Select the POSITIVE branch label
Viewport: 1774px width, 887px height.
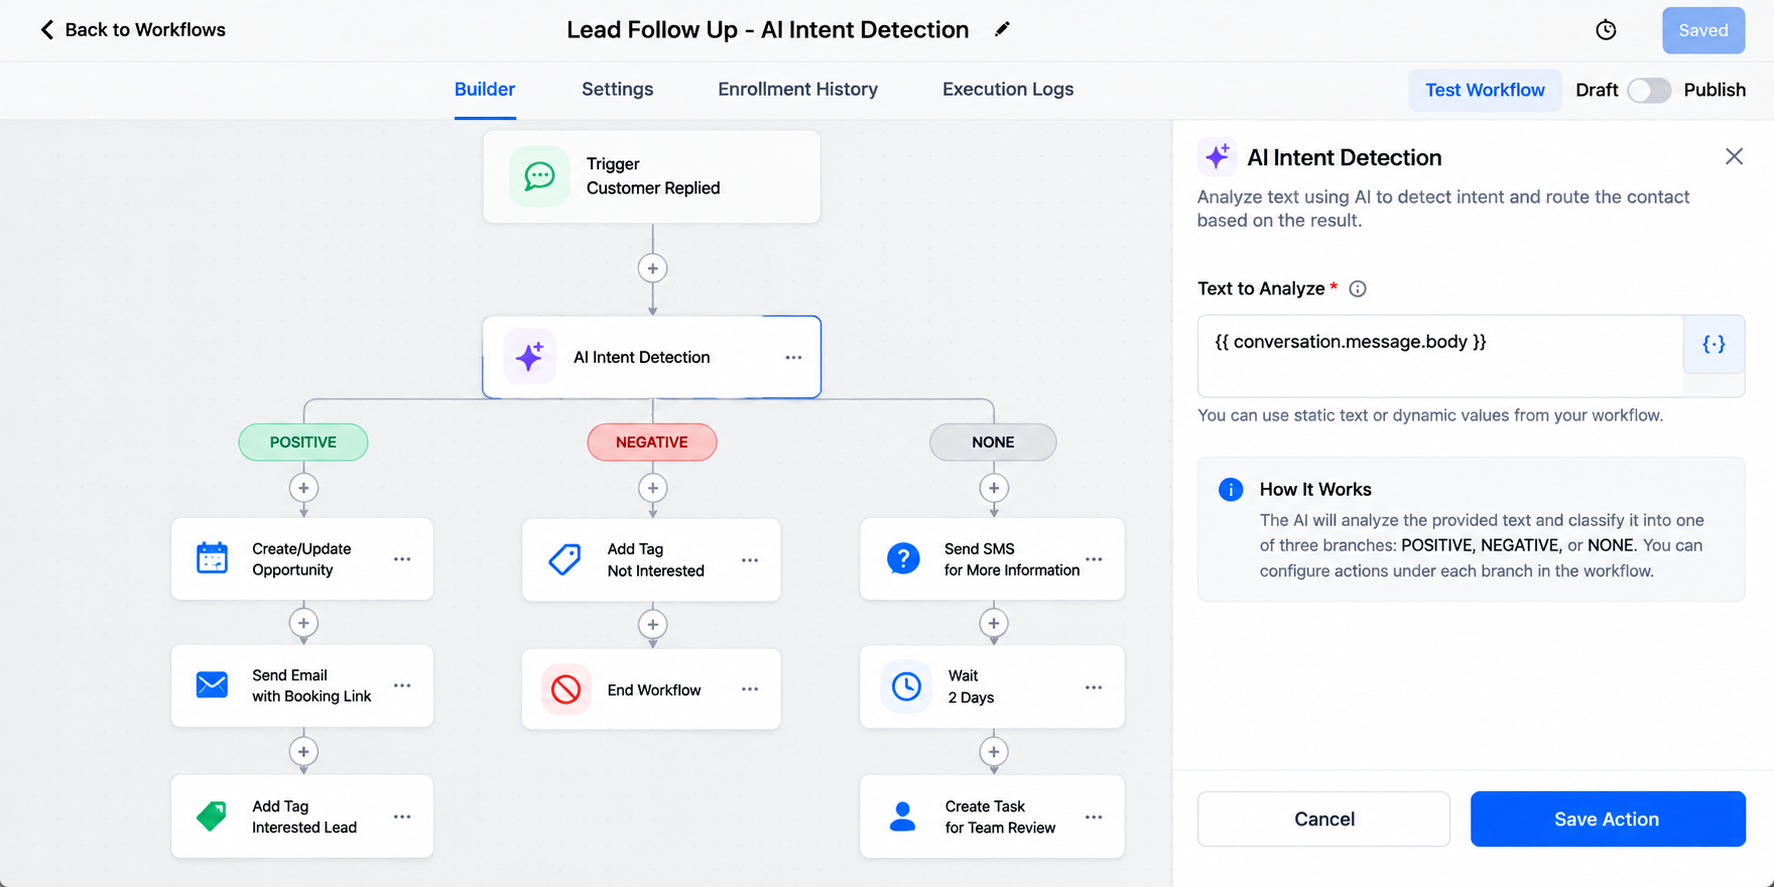[303, 442]
